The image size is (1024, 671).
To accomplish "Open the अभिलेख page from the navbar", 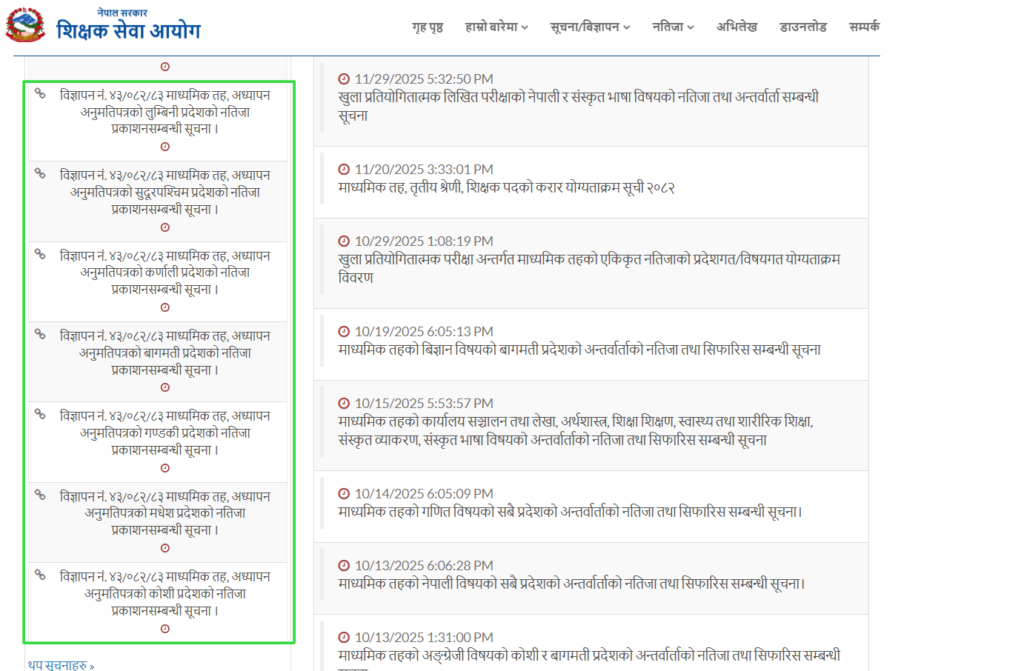I will [x=737, y=27].
